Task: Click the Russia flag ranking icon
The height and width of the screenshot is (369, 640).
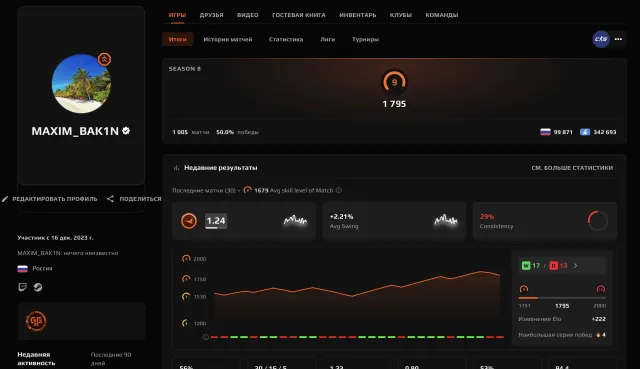Action: [545, 132]
